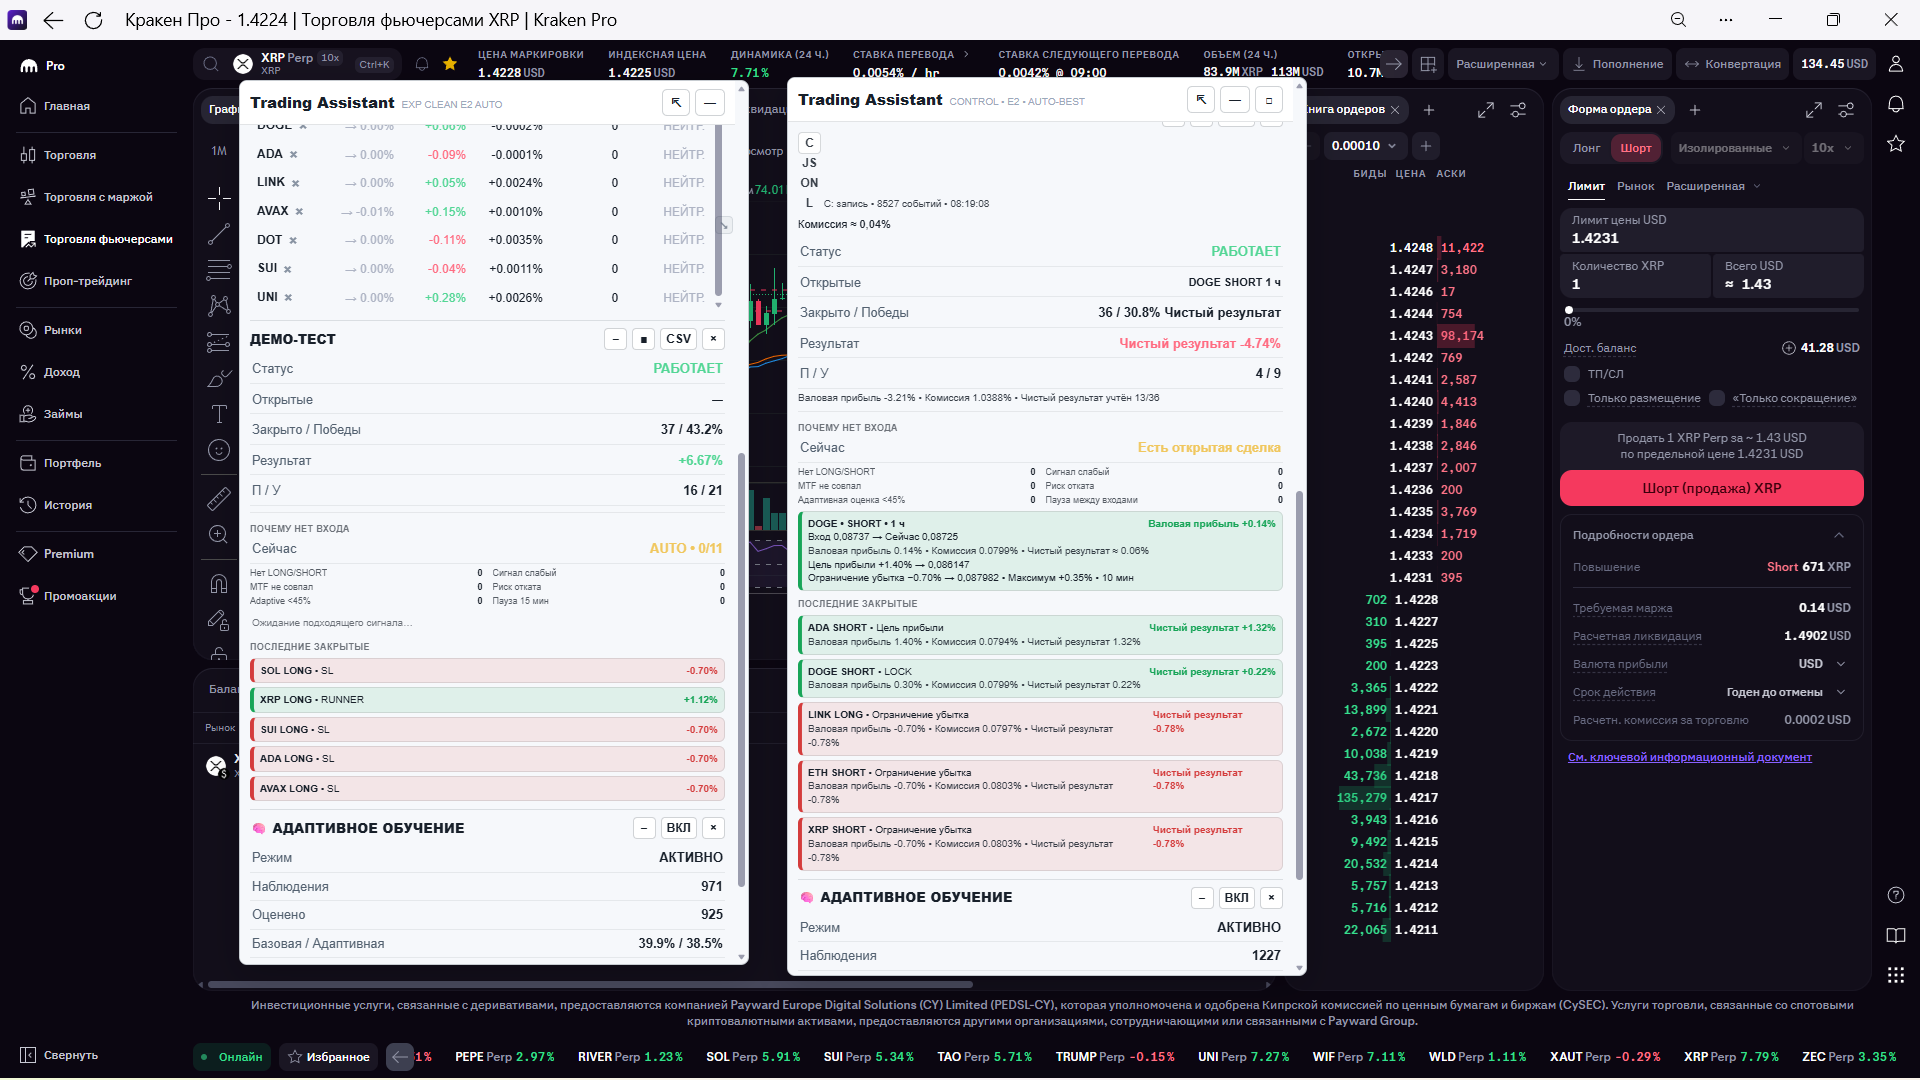Open the Изолированная margin mode dropdown
Viewport: 1920px width, 1080px height.
[x=1733, y=148]
